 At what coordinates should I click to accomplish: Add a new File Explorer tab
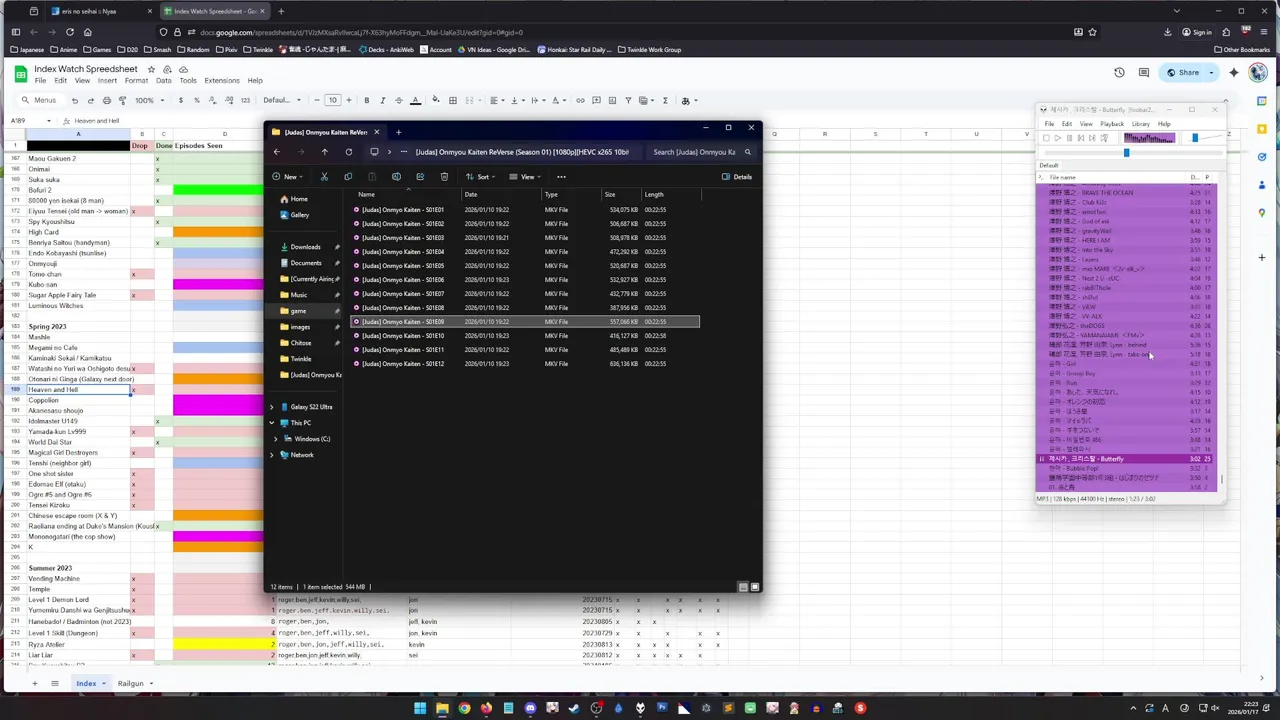[398, 132]
